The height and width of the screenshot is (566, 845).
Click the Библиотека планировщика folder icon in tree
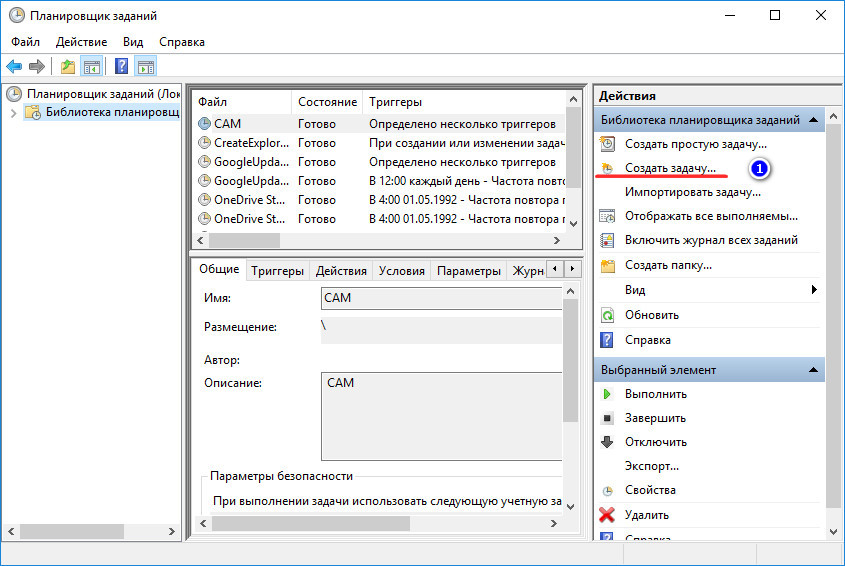[x=33, y=112]
